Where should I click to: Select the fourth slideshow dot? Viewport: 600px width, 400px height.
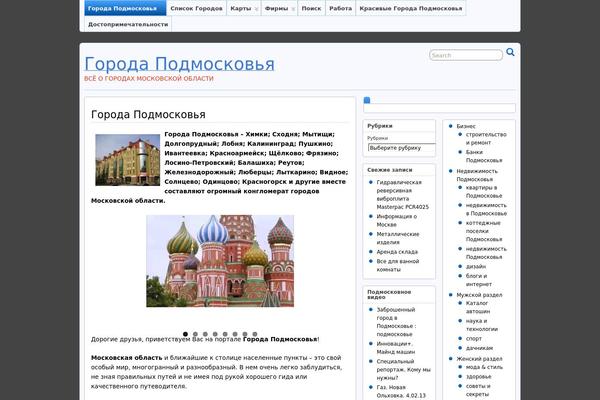[x=215, y=334]
